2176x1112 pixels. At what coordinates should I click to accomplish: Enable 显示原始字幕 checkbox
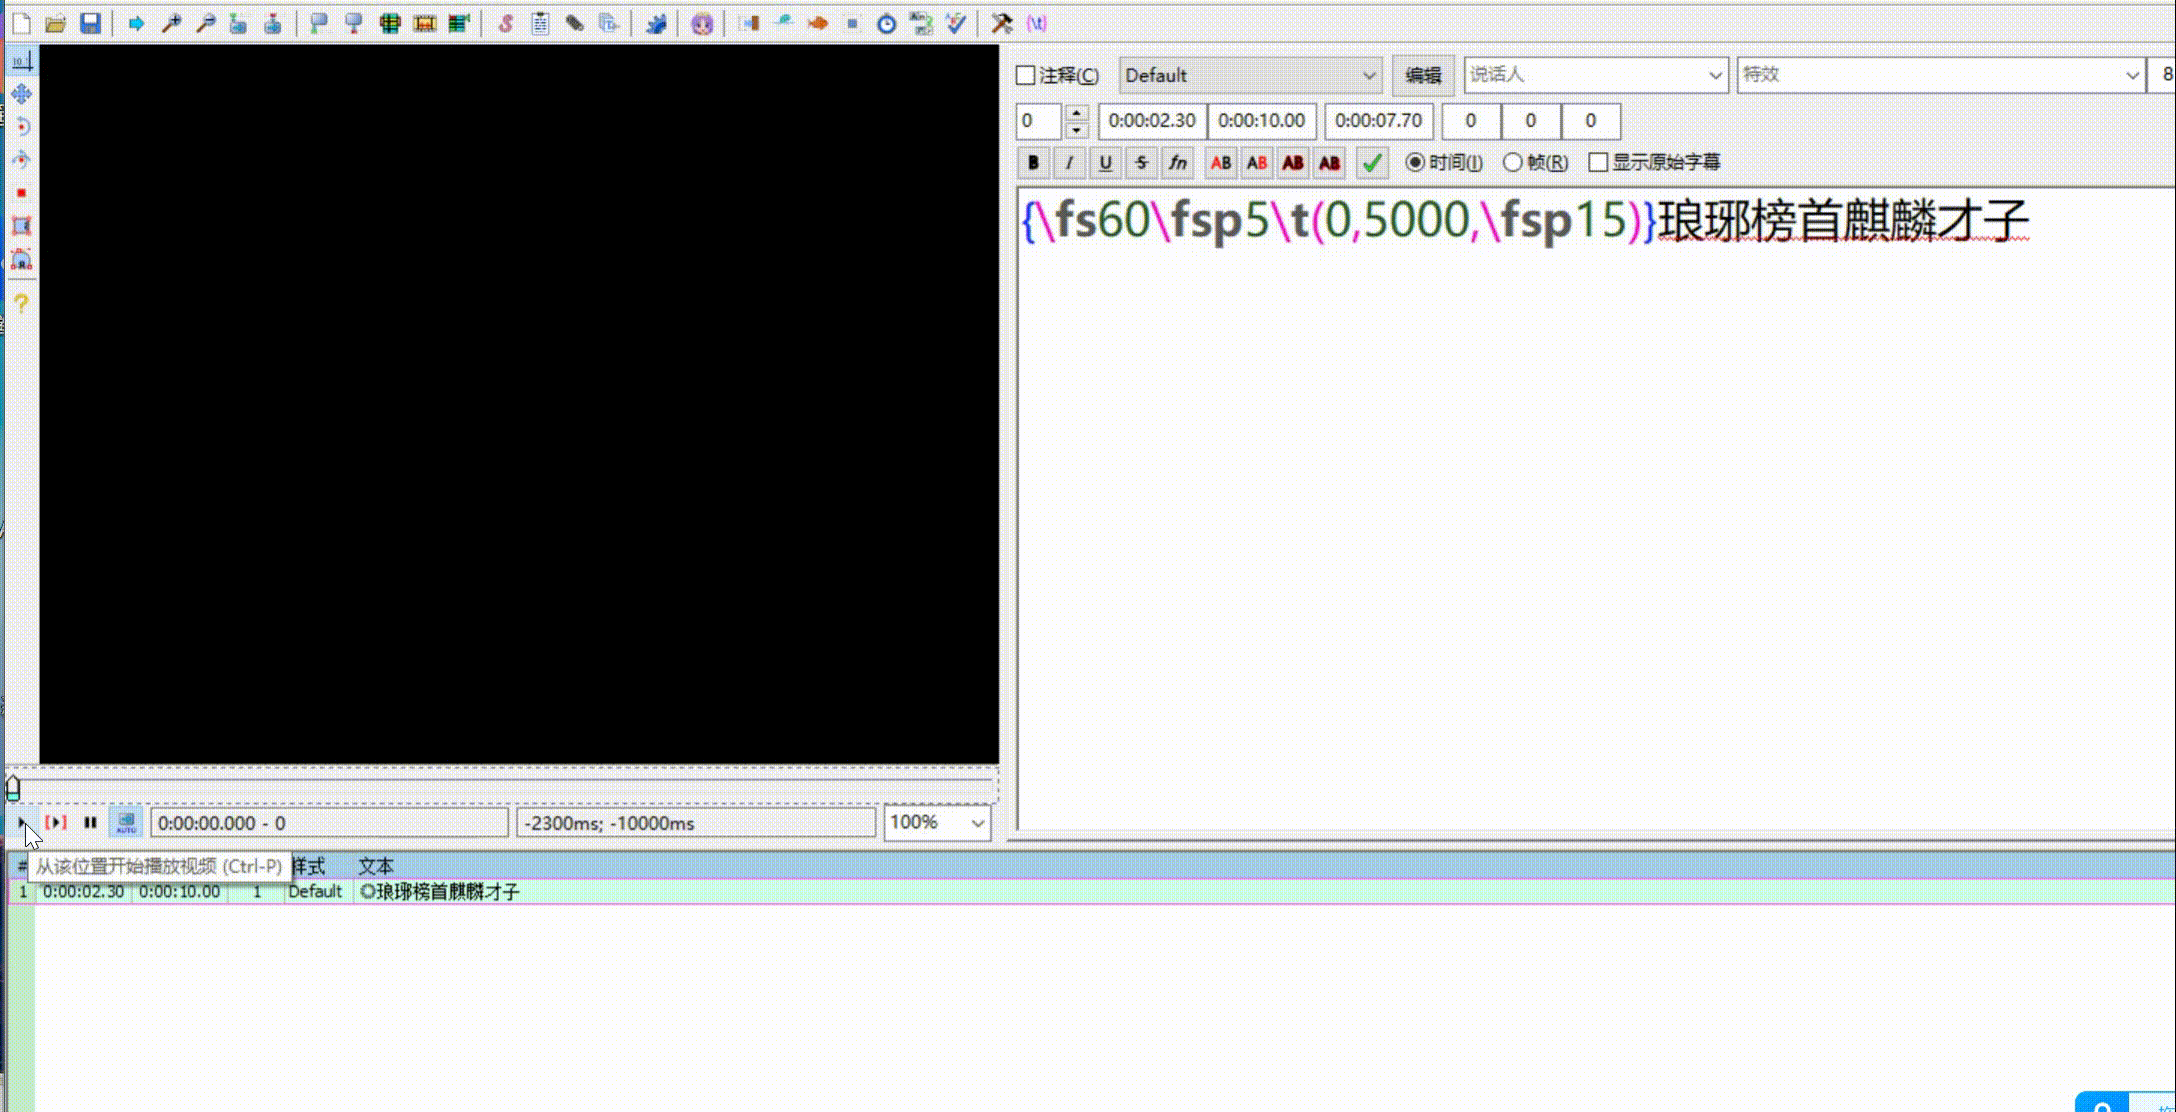click(x=1598, y=162)
